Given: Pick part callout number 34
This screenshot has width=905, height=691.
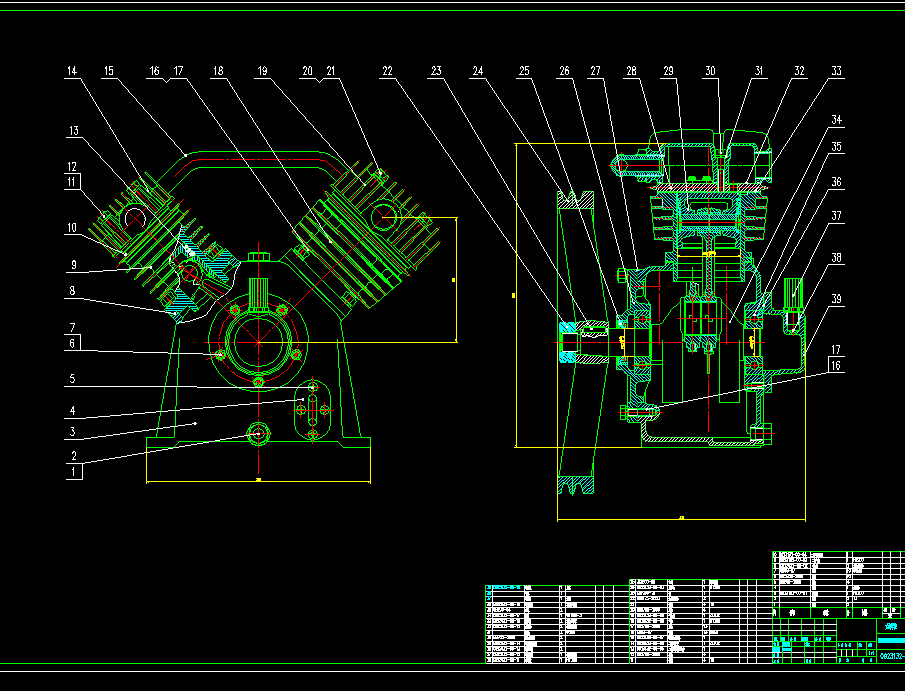Looking at the screenshot, I should 836,120.
